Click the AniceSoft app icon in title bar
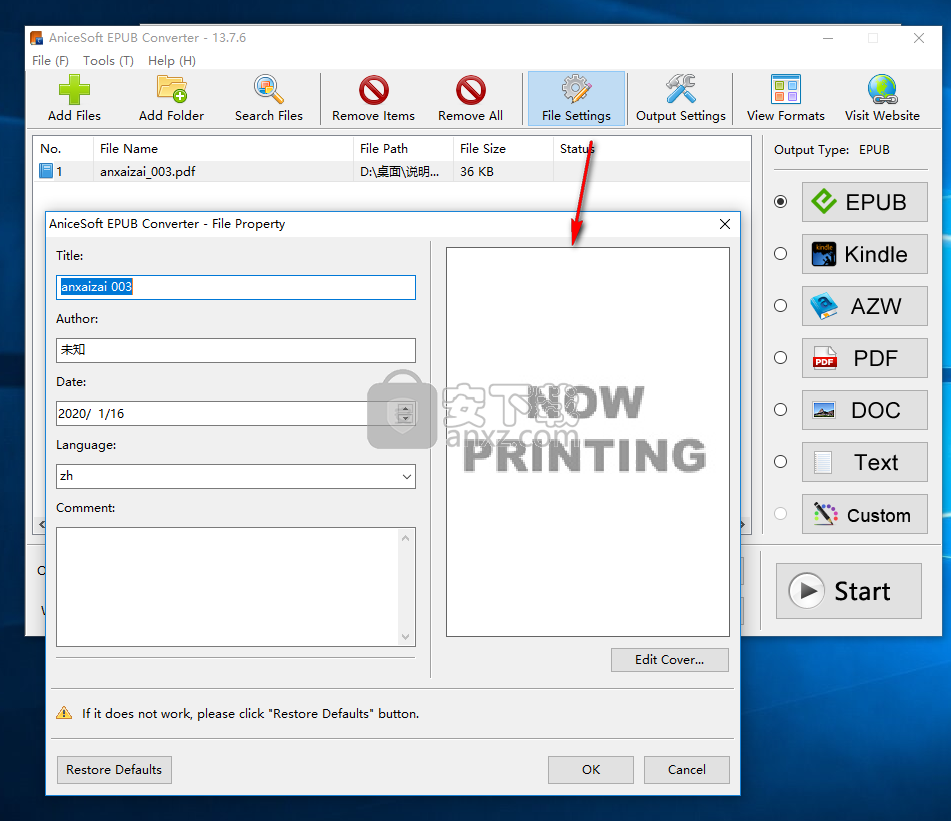Viewport: 951px width, 821px height. click(x=37, y=38)
